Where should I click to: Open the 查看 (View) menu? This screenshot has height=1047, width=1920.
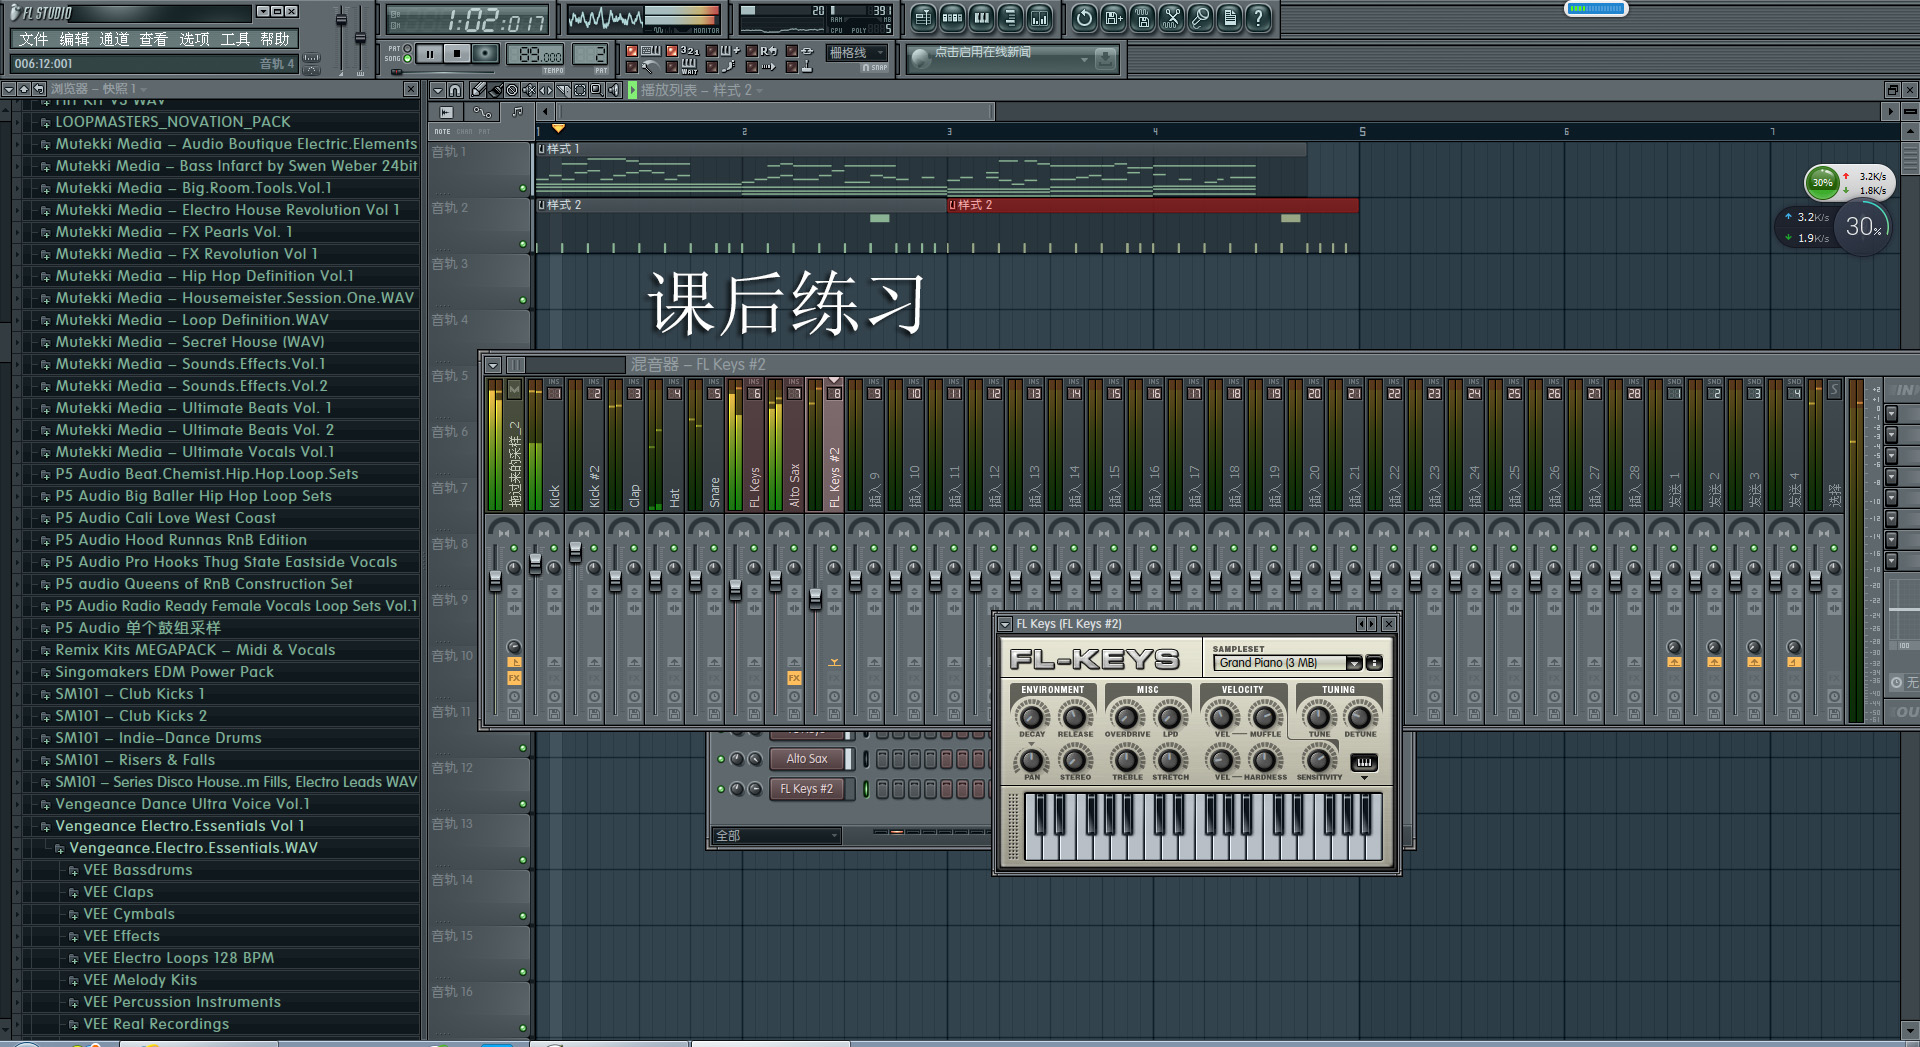[153, 39]
